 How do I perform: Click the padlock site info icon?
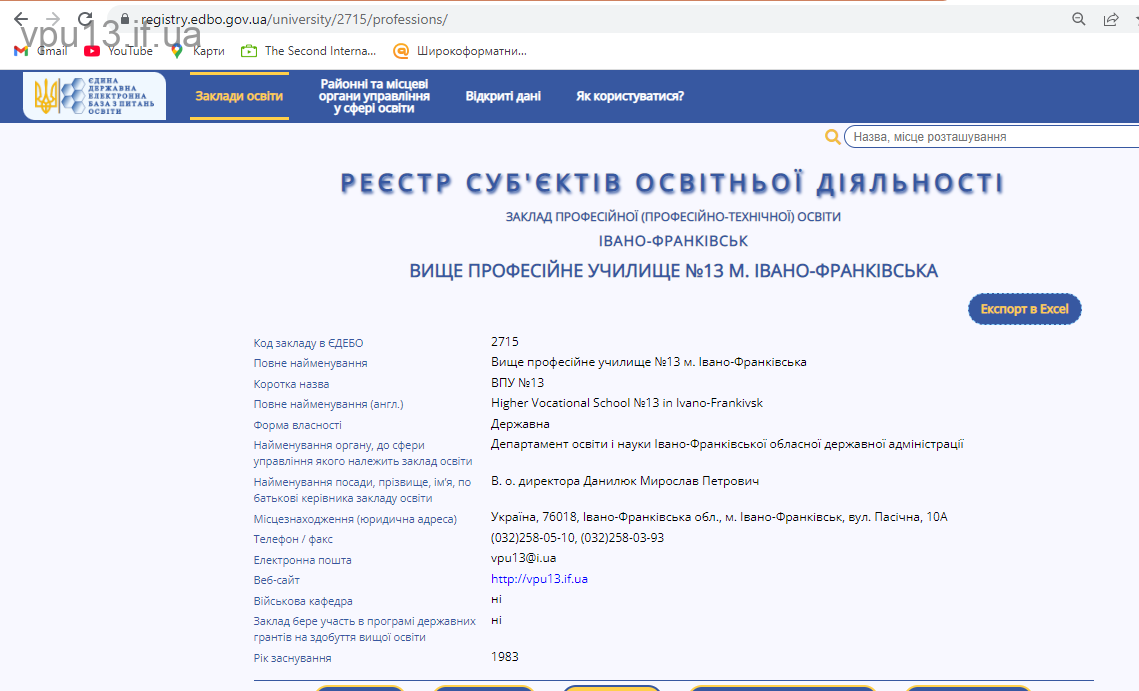[x=125, y=19]
